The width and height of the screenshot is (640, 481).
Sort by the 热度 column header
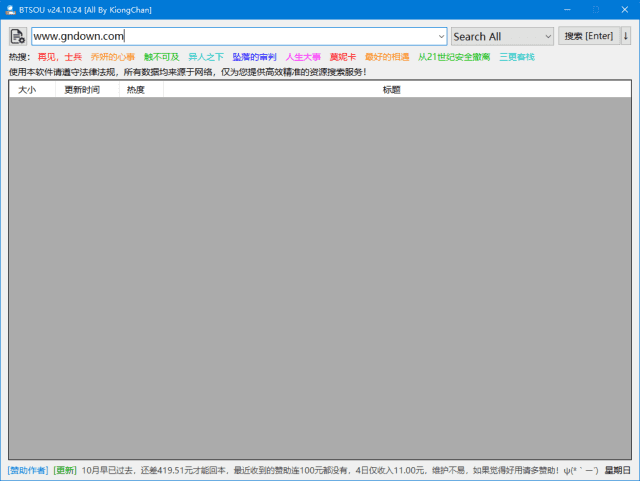[x=141, y=90]
